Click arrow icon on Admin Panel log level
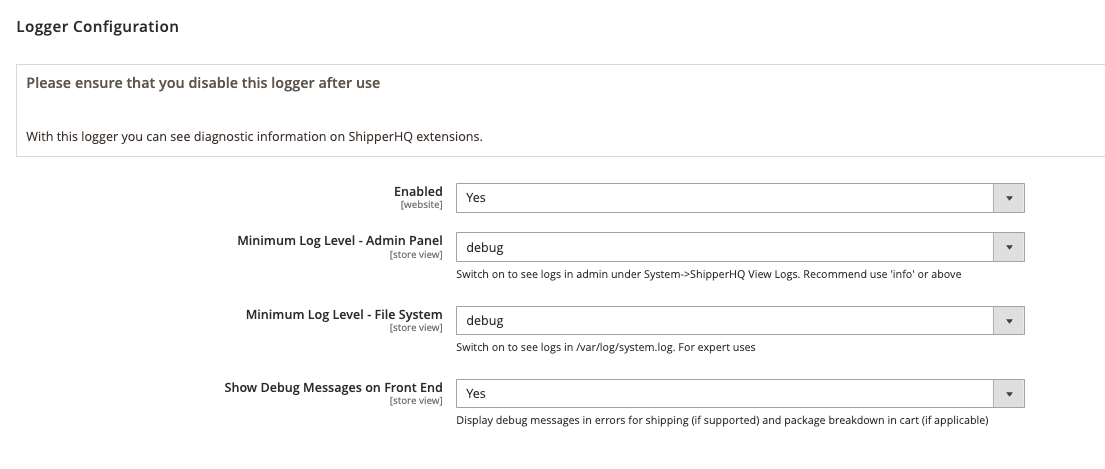1105x469 pixels. 1008,247
